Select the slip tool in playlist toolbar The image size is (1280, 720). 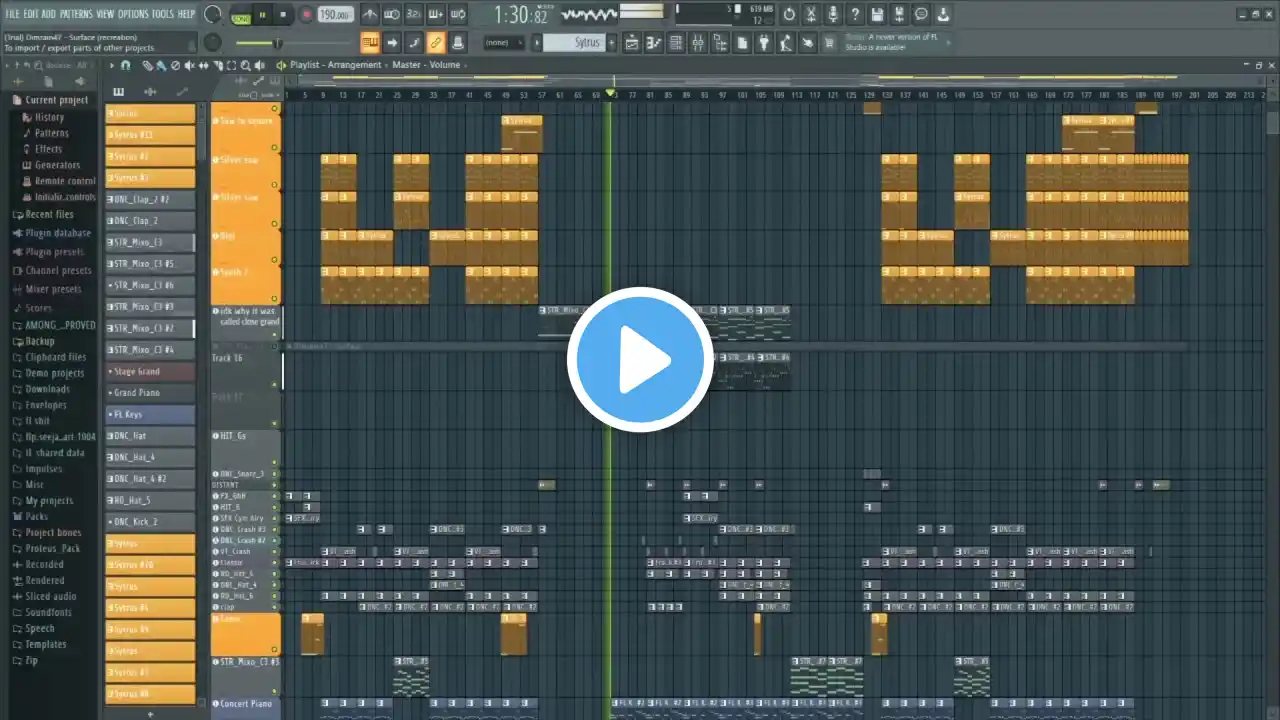[203, 65]
